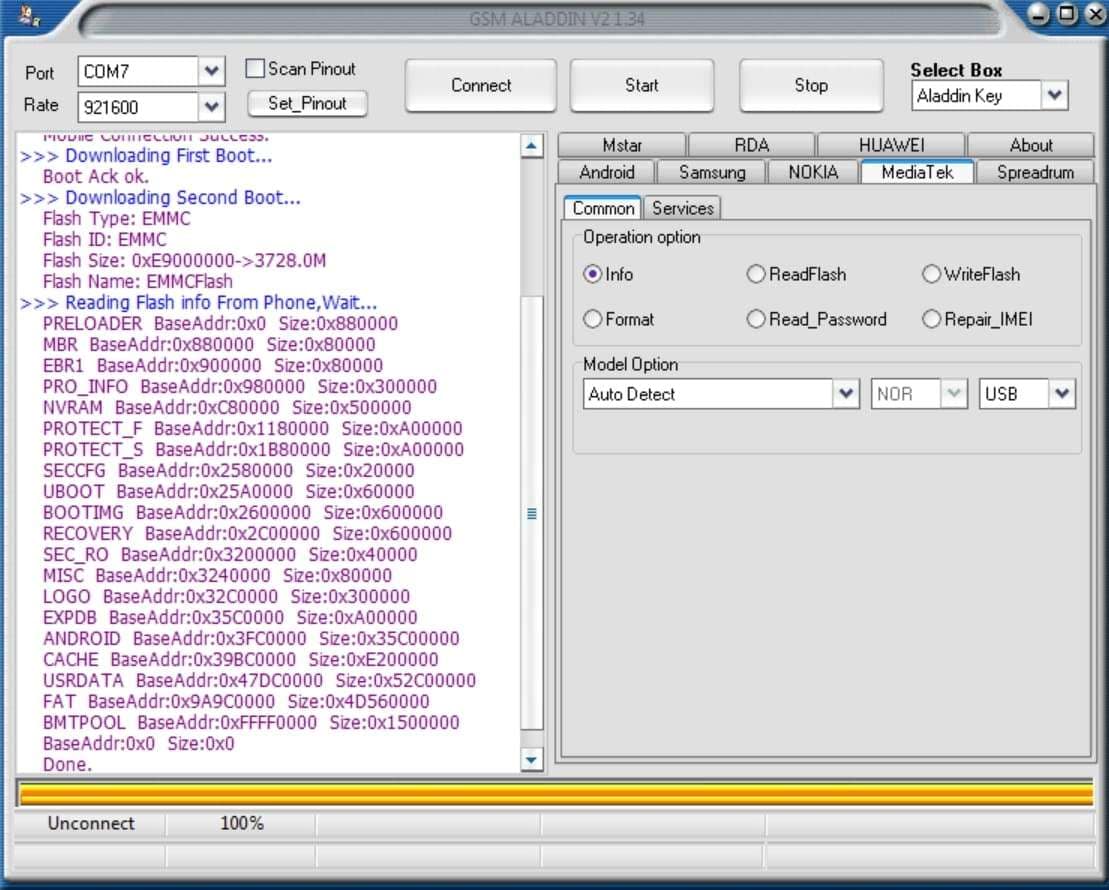Screen dimensions: 1109x890
Task: Choose the ReadFlash operation
Action: pos(756,274)
